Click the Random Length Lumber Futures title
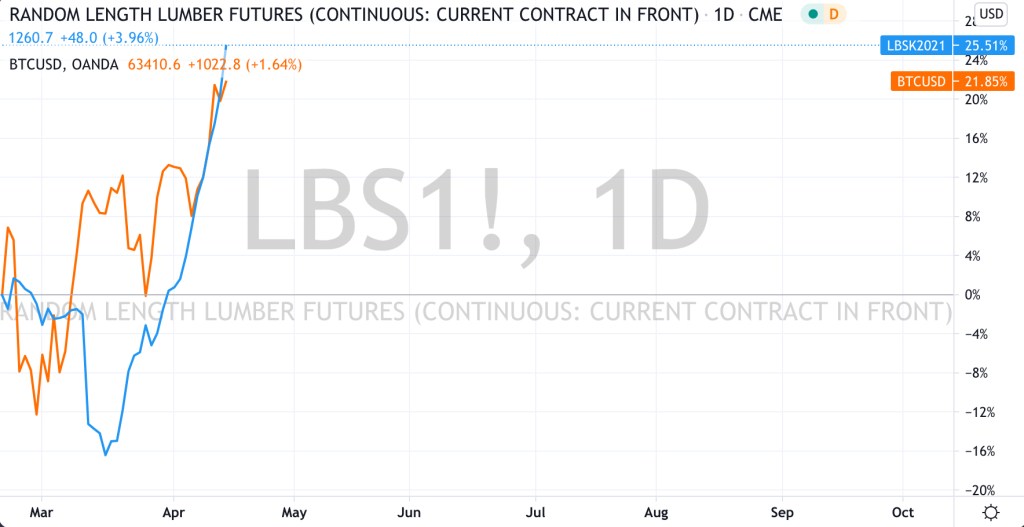Viewport: 1024px width, 527px height. (x=354, y=15)
